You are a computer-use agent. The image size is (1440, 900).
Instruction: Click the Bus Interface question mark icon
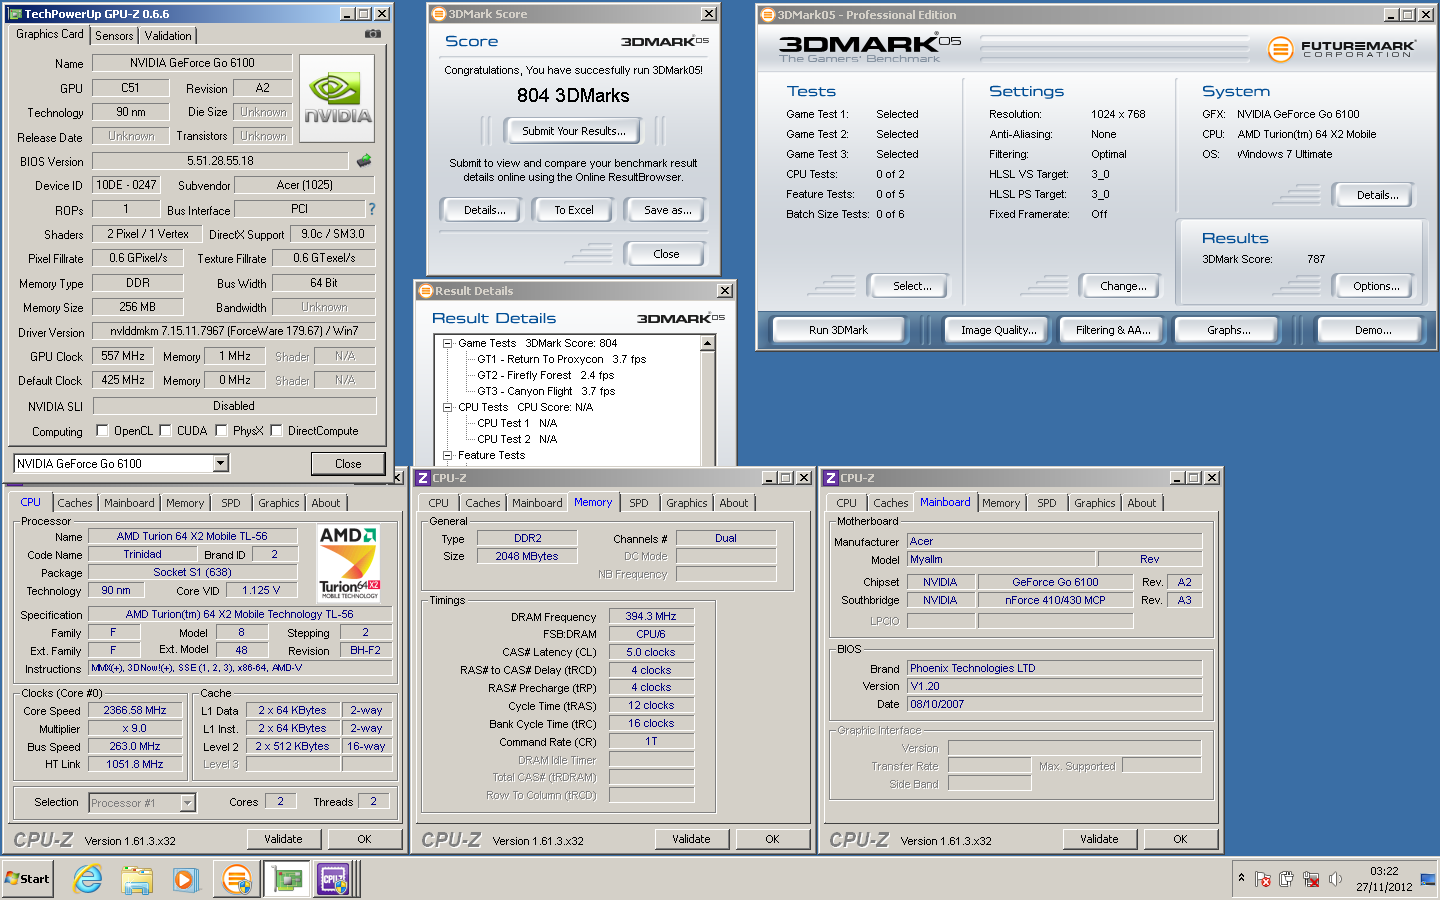point(372,209)
